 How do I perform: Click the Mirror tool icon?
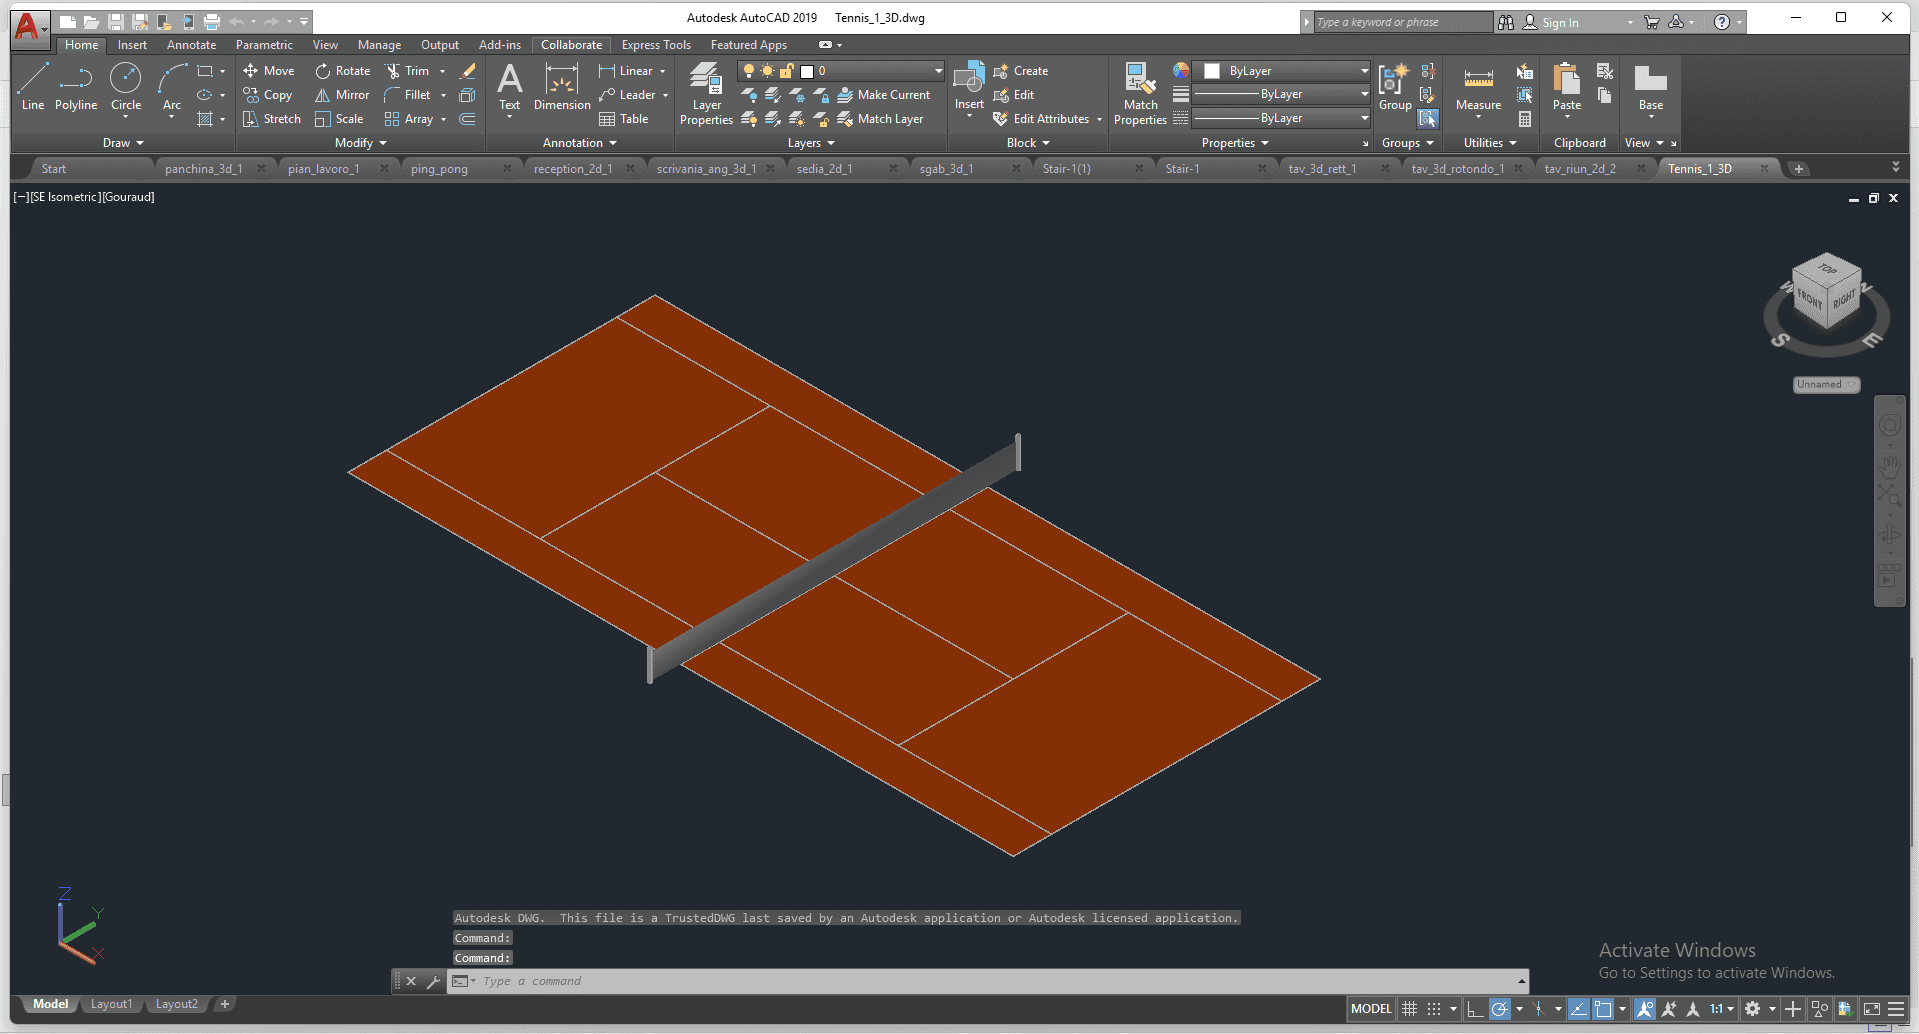coord(323,95)
